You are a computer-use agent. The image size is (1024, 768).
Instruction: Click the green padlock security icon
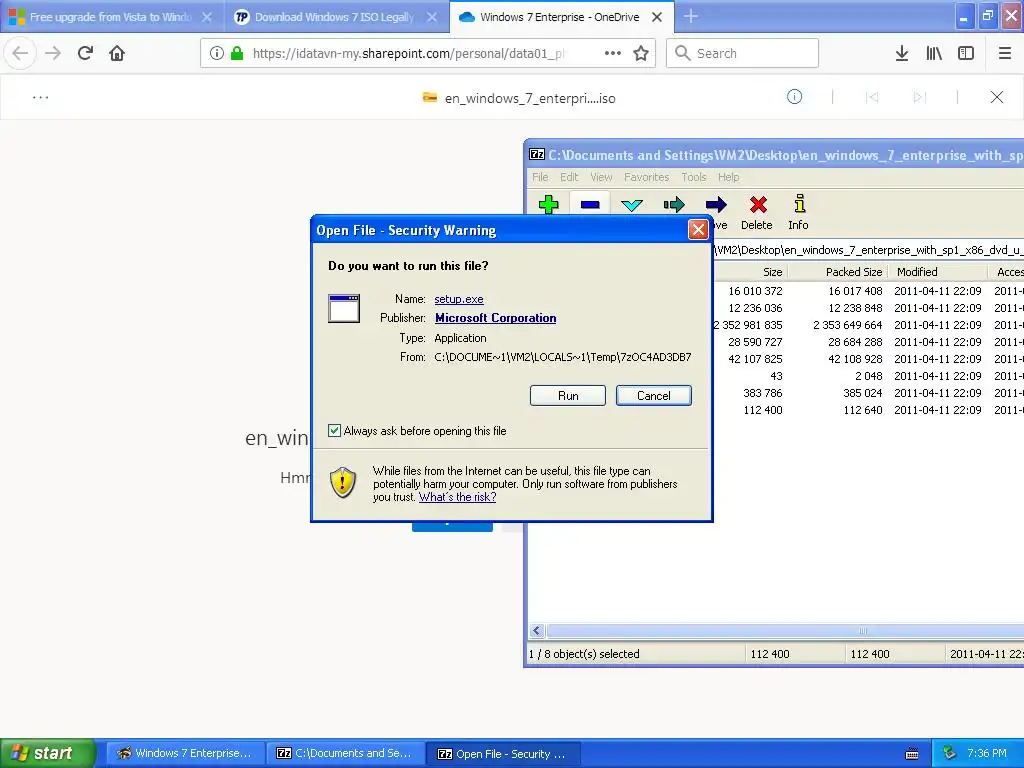(237, 53)
